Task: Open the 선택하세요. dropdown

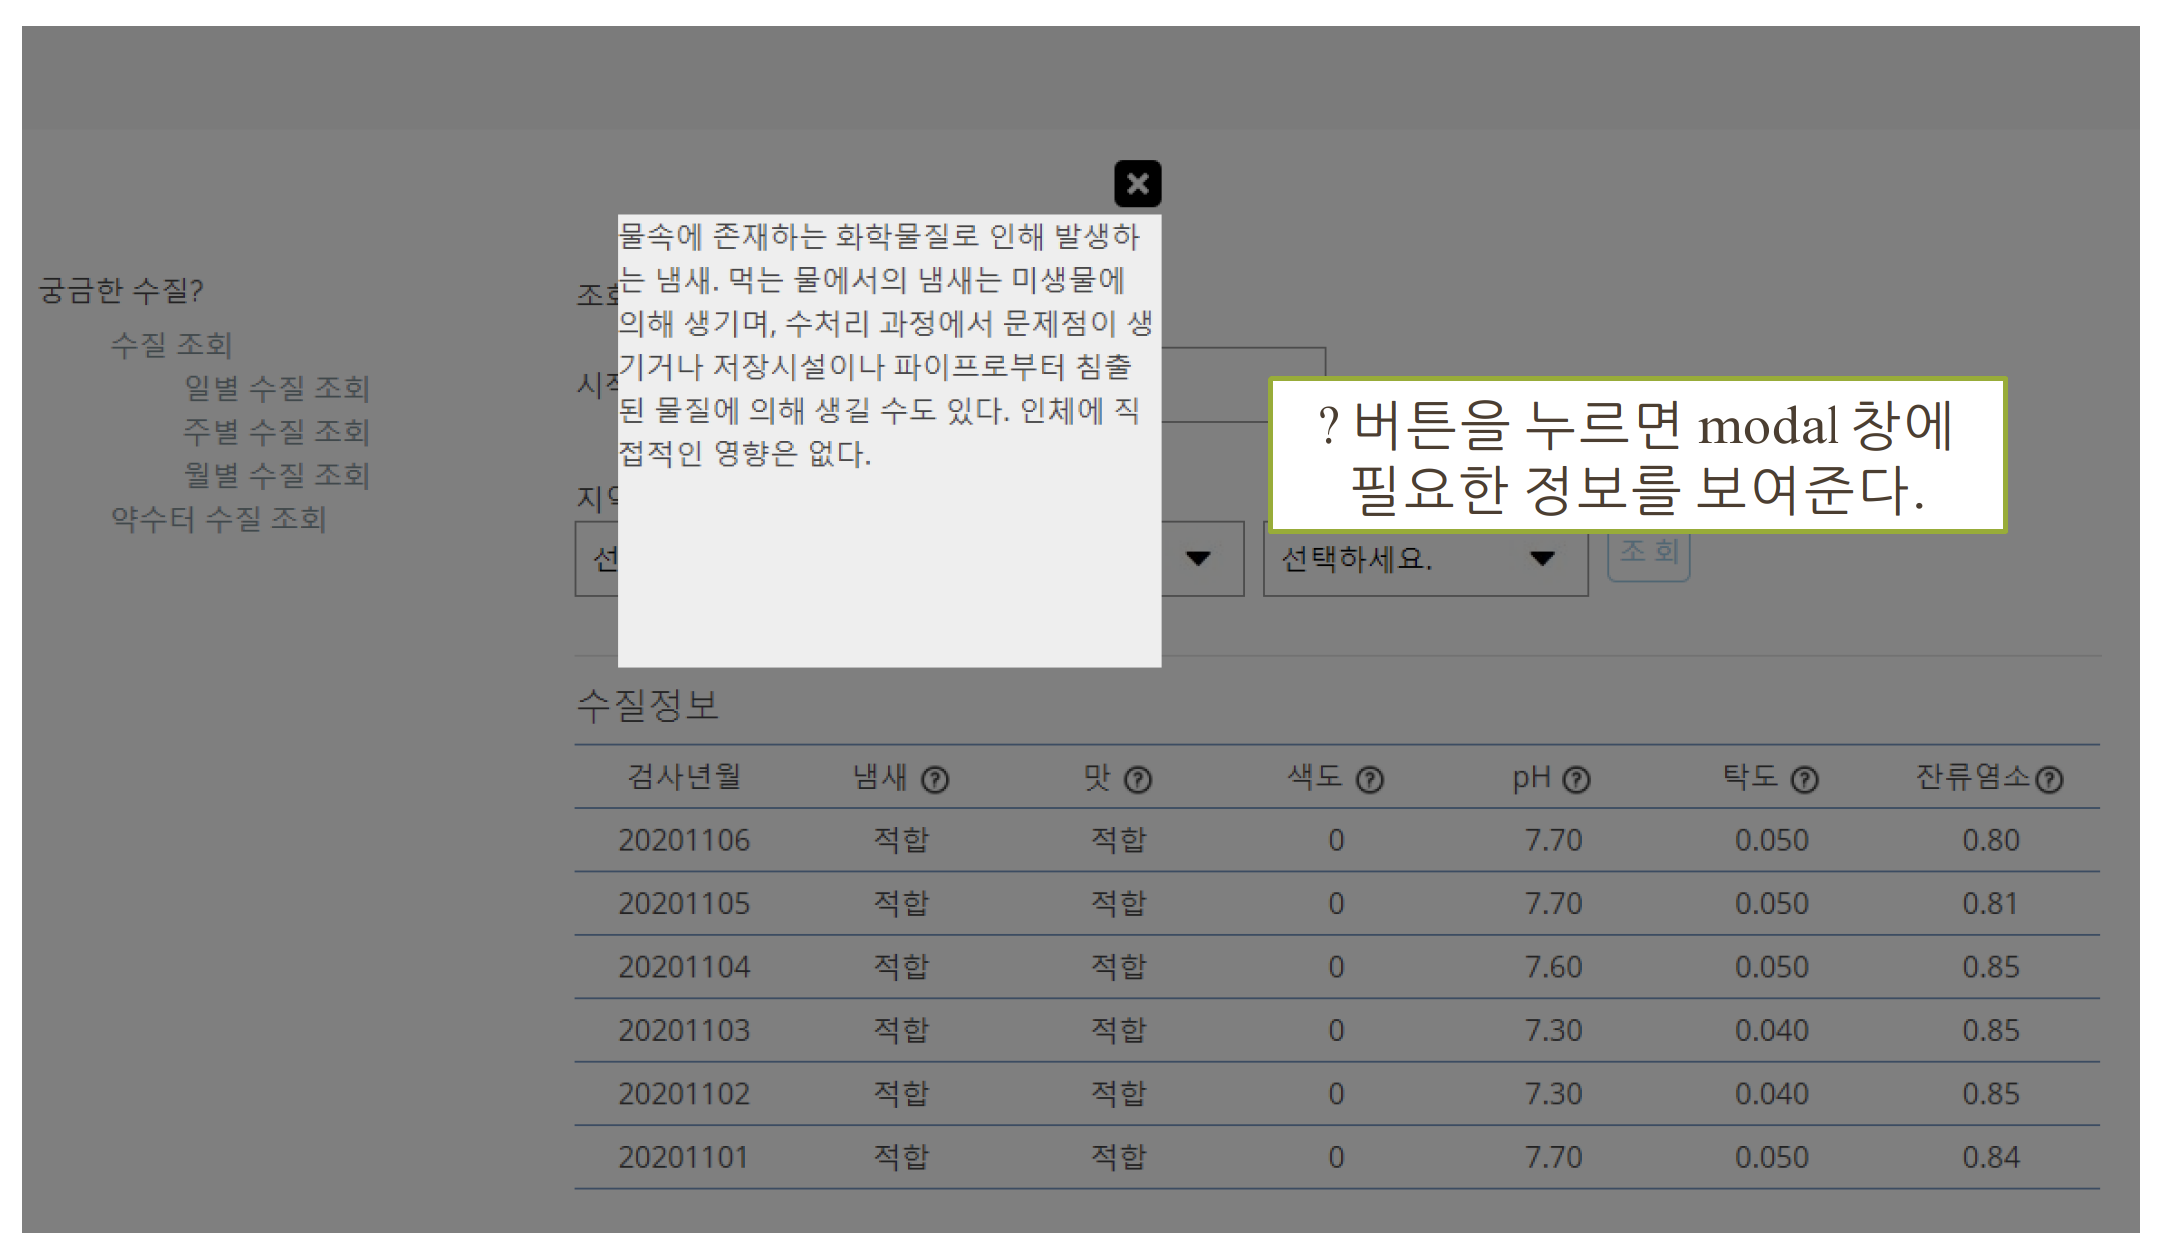Action: pyautogui.click(x=1424, y=559)
